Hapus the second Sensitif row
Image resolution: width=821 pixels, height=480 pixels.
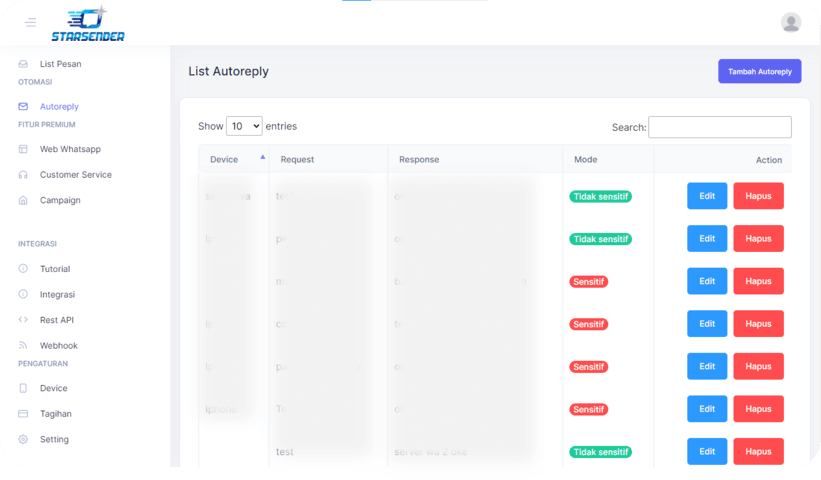click(x=758, y=323)
